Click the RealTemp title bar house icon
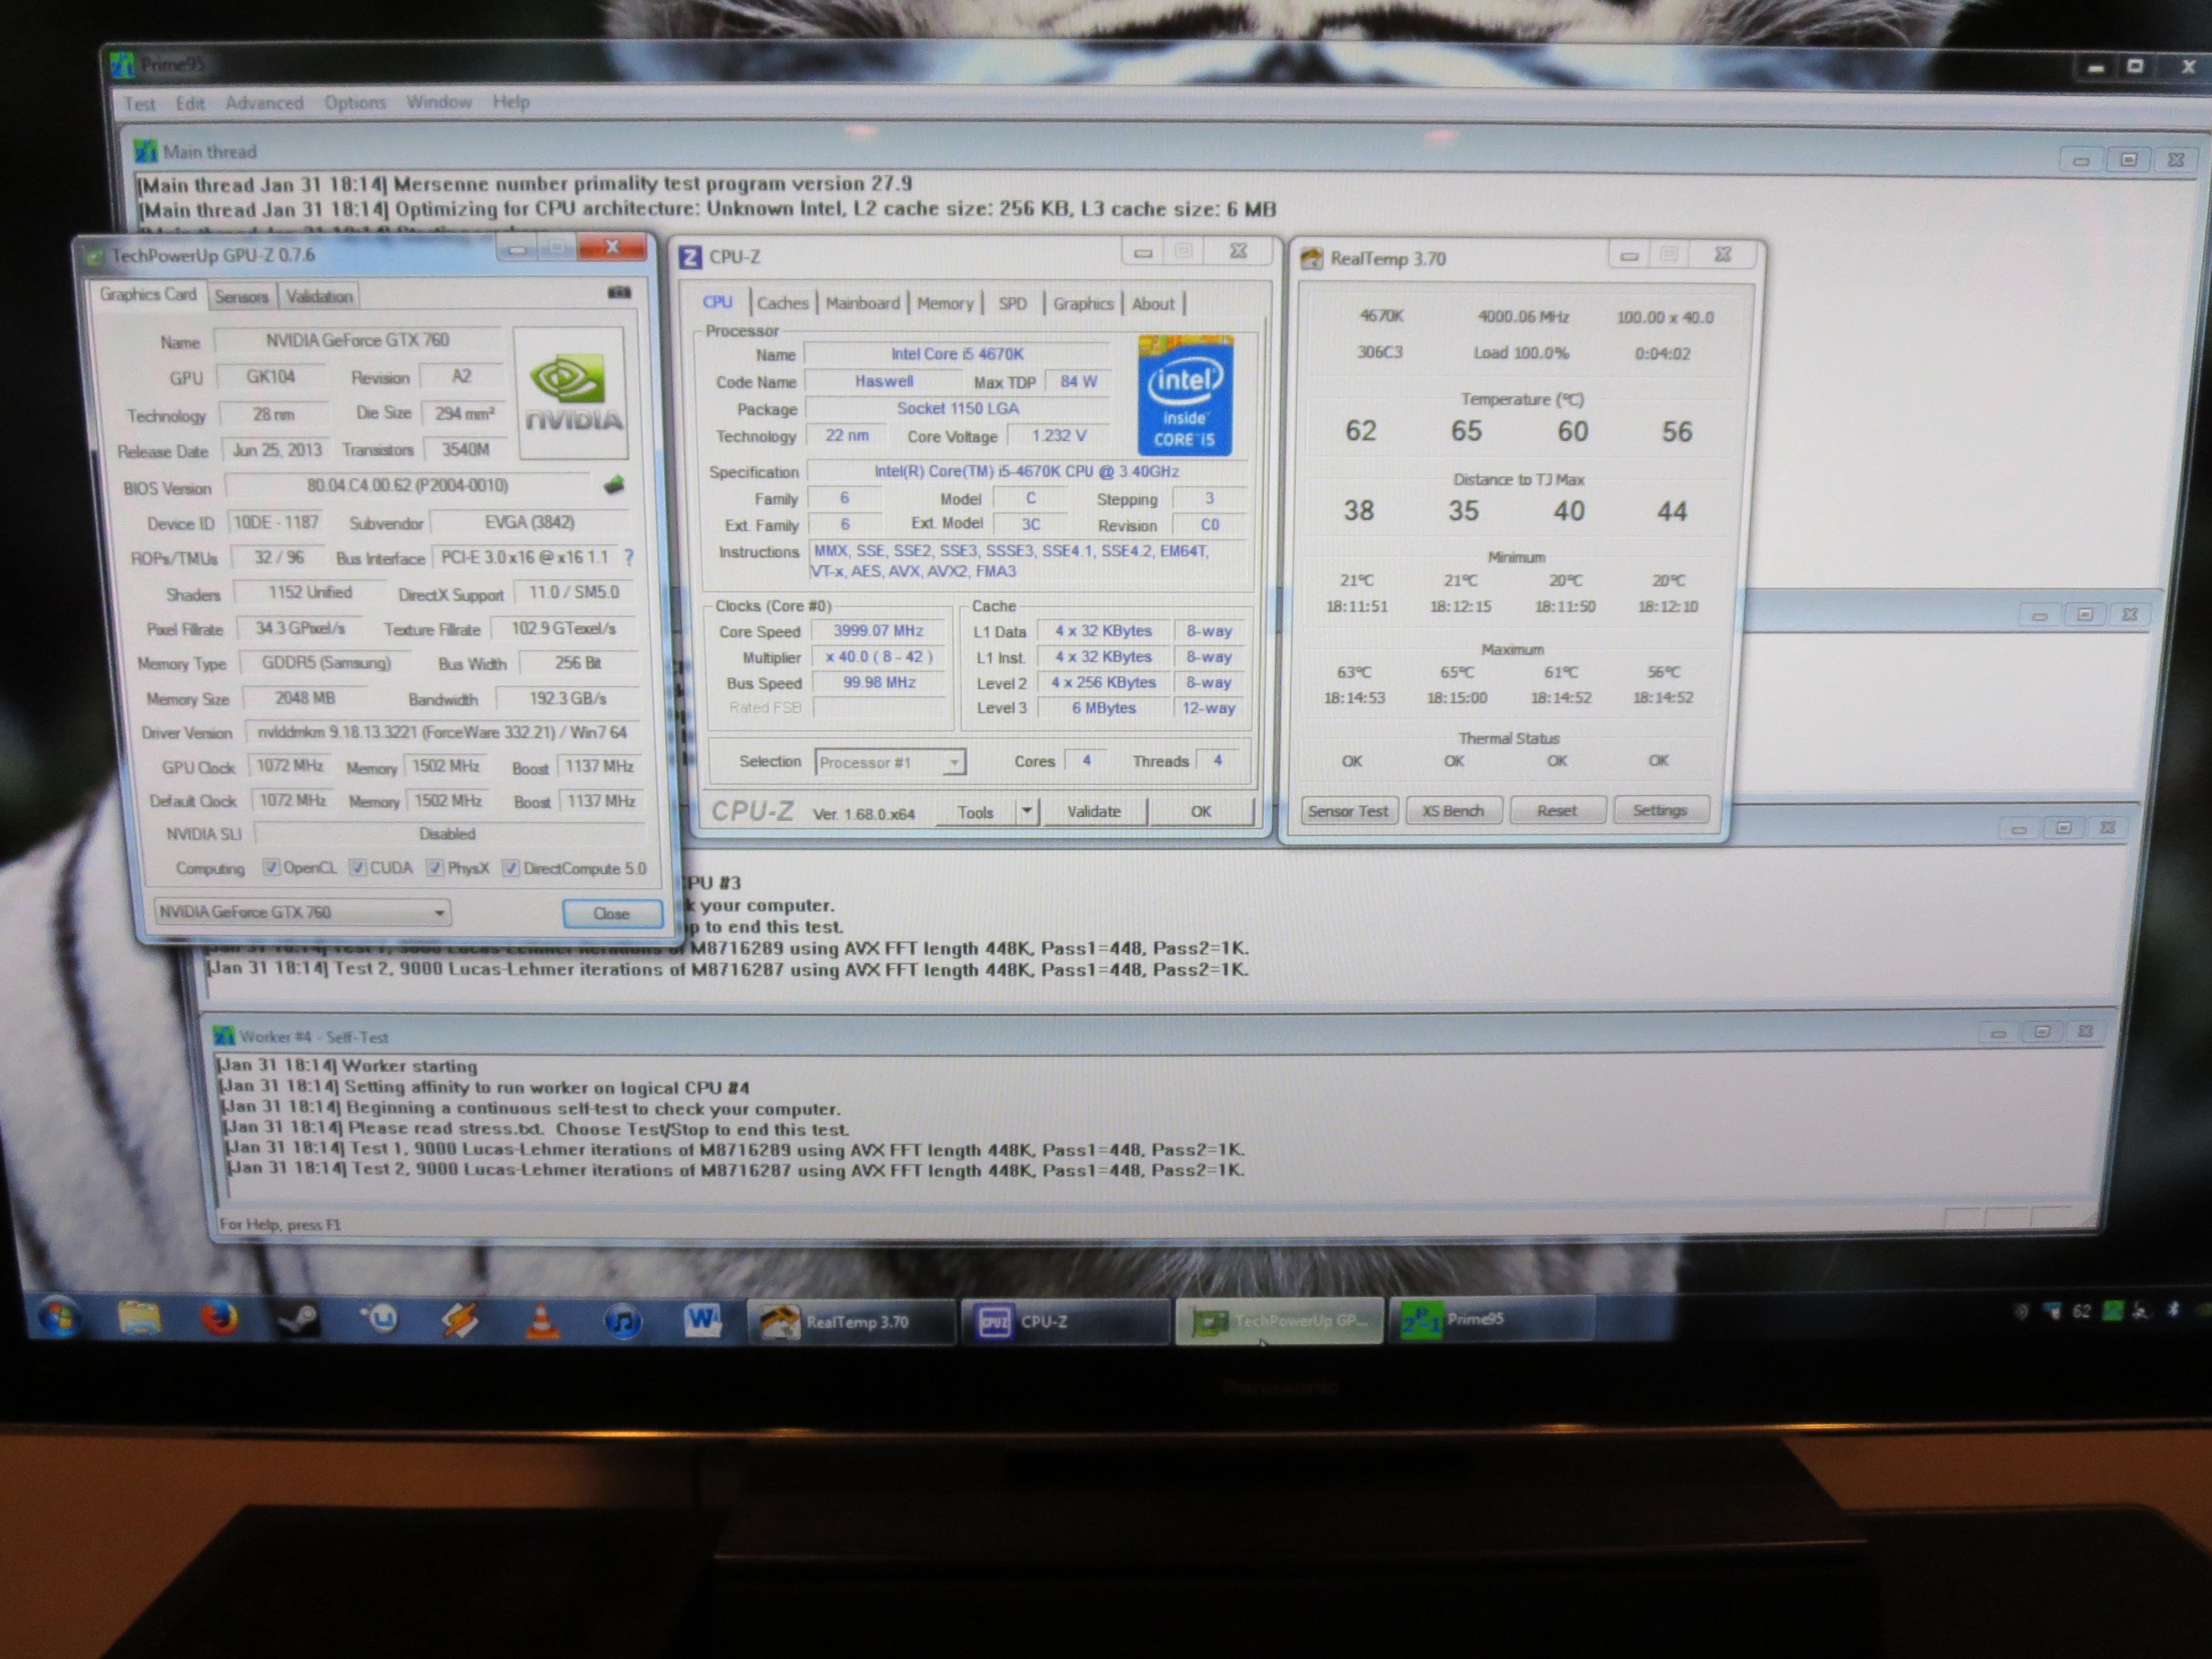The height and width of the screenshot is (1659, 2212). point(1311,259)
